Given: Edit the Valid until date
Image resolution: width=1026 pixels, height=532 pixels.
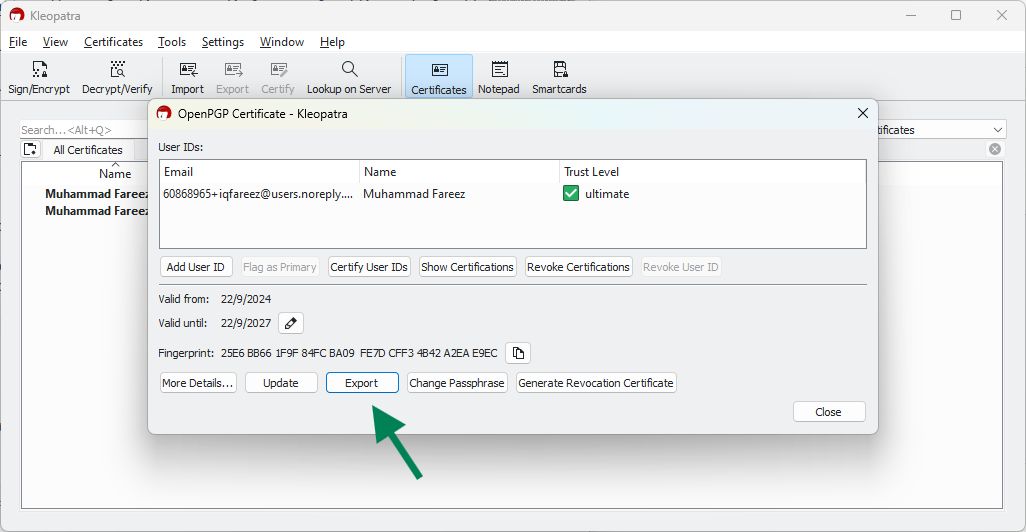Looking at the screenshot, I should [x=291, y=323].
